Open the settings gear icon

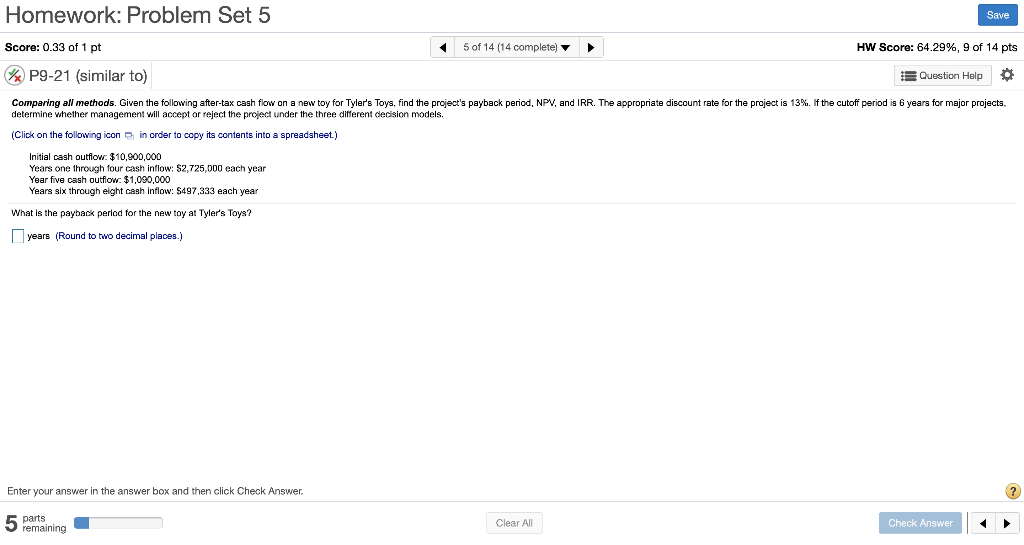coord(1007,75)
